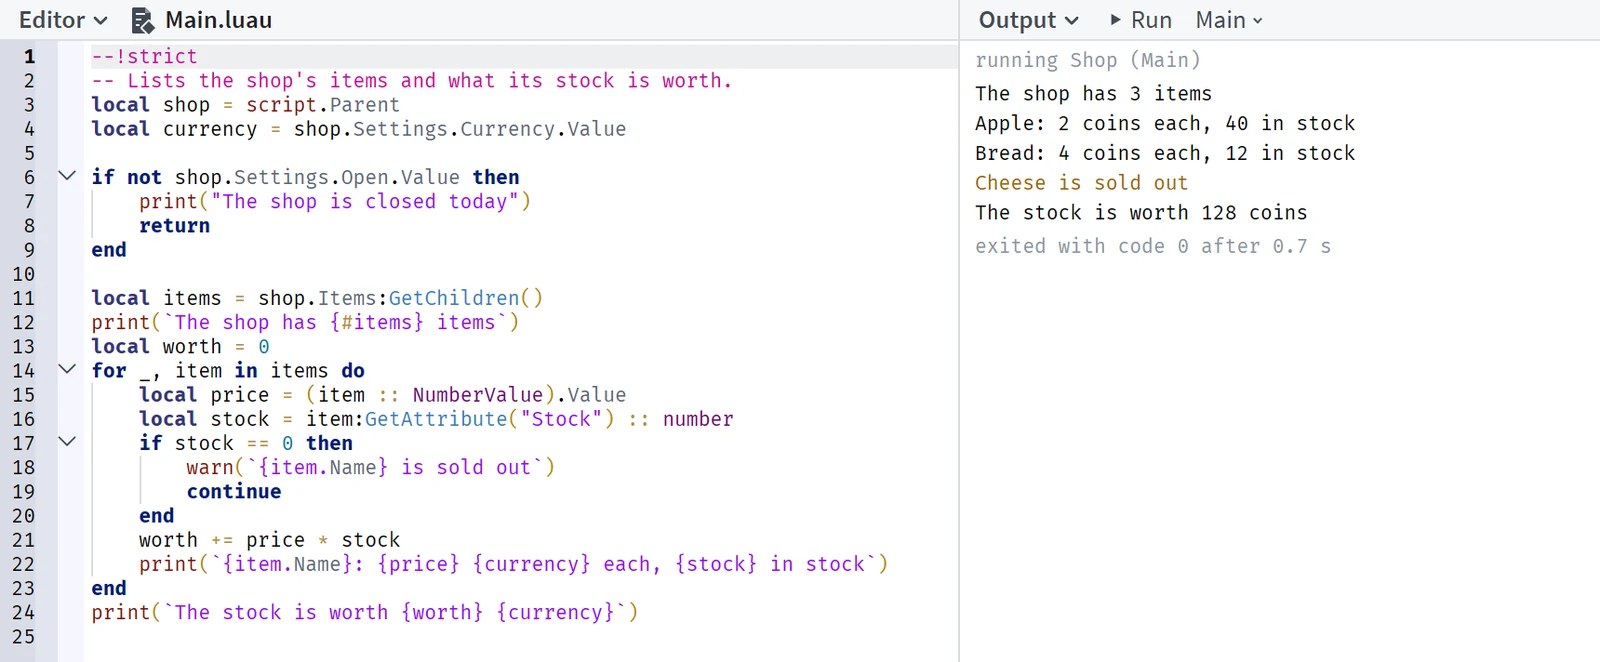Click the Main.luau file icon
This screenshot has height=662, width=1600.
tap(143, 20)
